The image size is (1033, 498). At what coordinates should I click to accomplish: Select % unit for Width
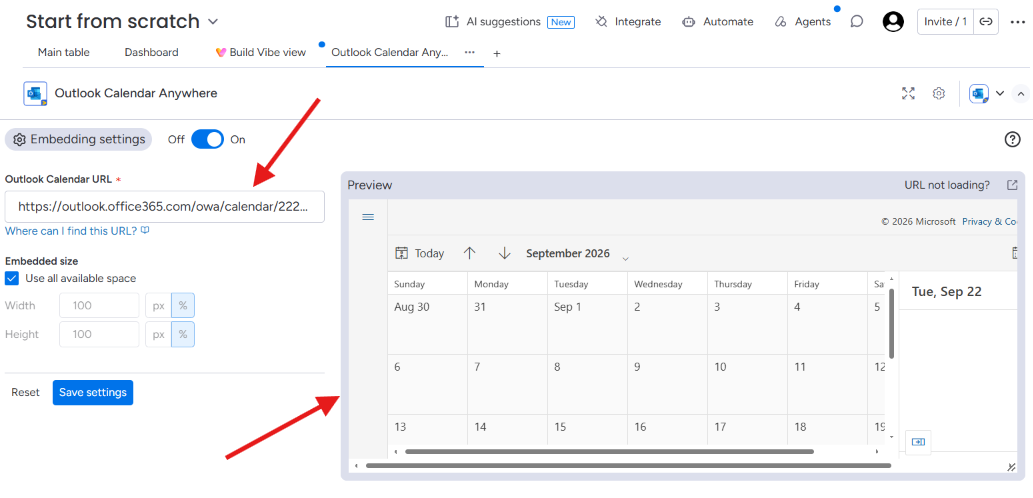click(x=183, y=306)
